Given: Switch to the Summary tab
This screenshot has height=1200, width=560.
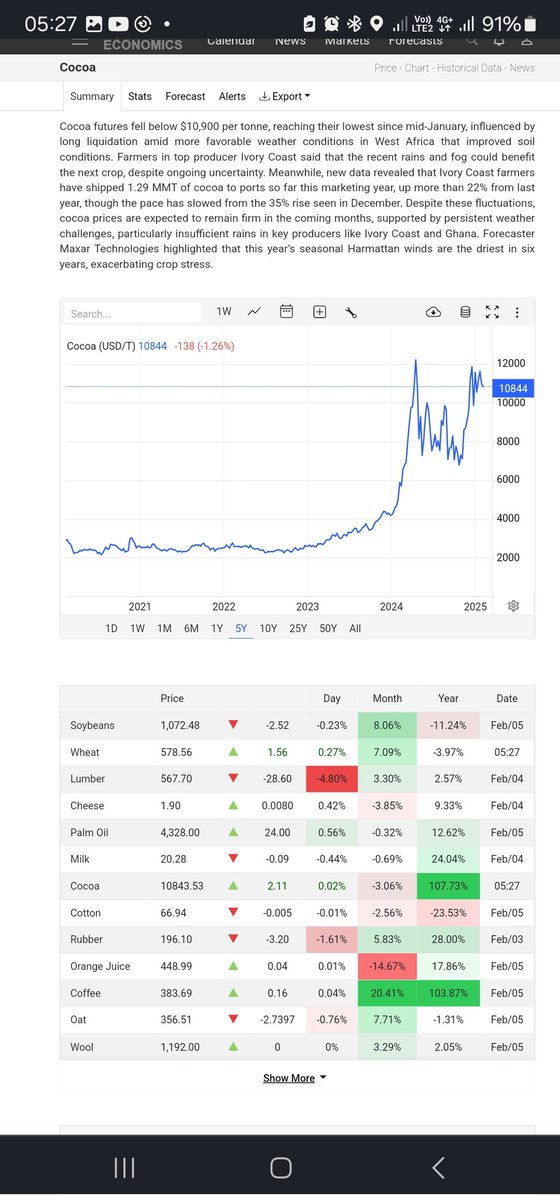Looking at the screenshot, I should (91, 97).
